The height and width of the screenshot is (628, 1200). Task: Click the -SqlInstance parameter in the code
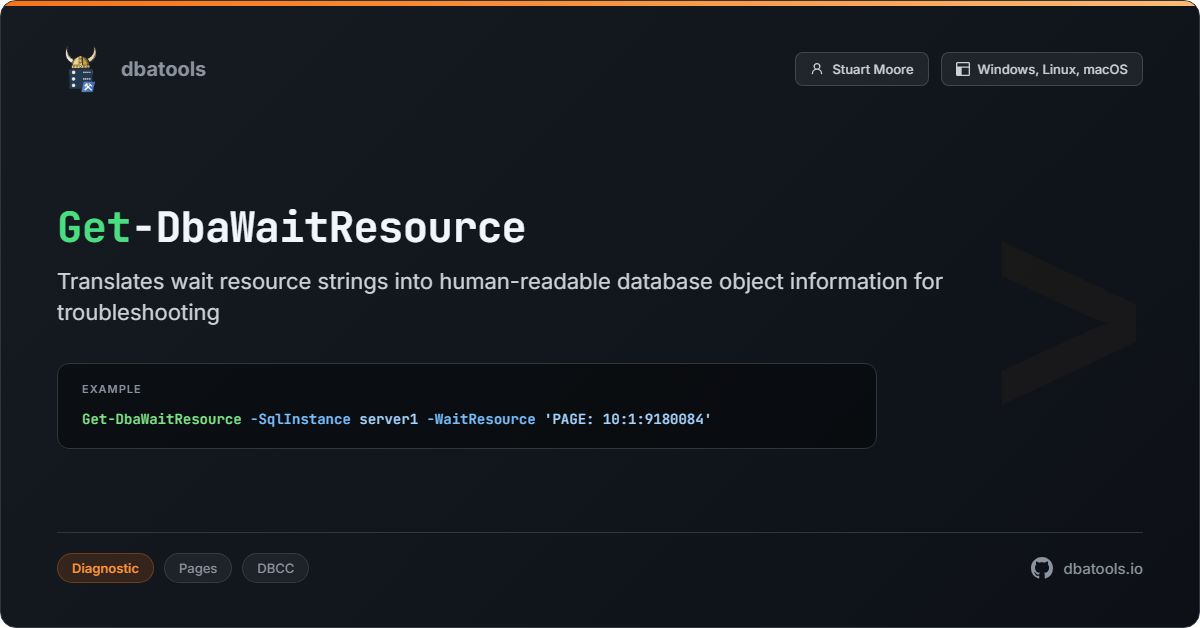point(300,419)
